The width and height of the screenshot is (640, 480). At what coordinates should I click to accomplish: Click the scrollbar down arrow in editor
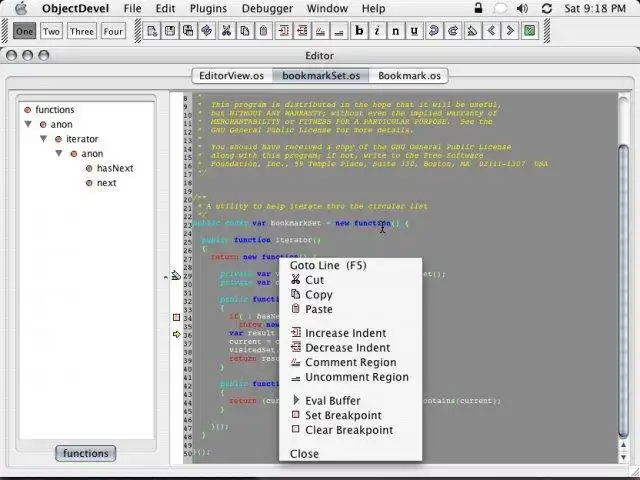(623, 458)
